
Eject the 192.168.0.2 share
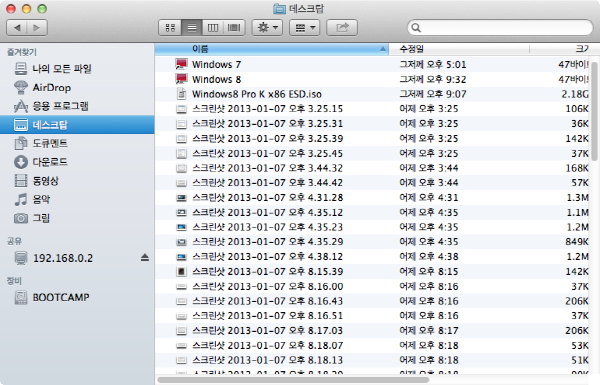point(145,258)
